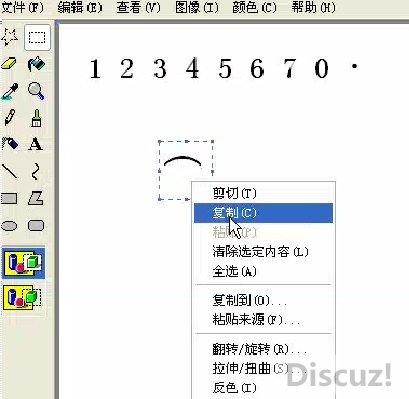
Task: Open 拉伸/扭曲(S)... from the context menu
Action: (263, 368)
